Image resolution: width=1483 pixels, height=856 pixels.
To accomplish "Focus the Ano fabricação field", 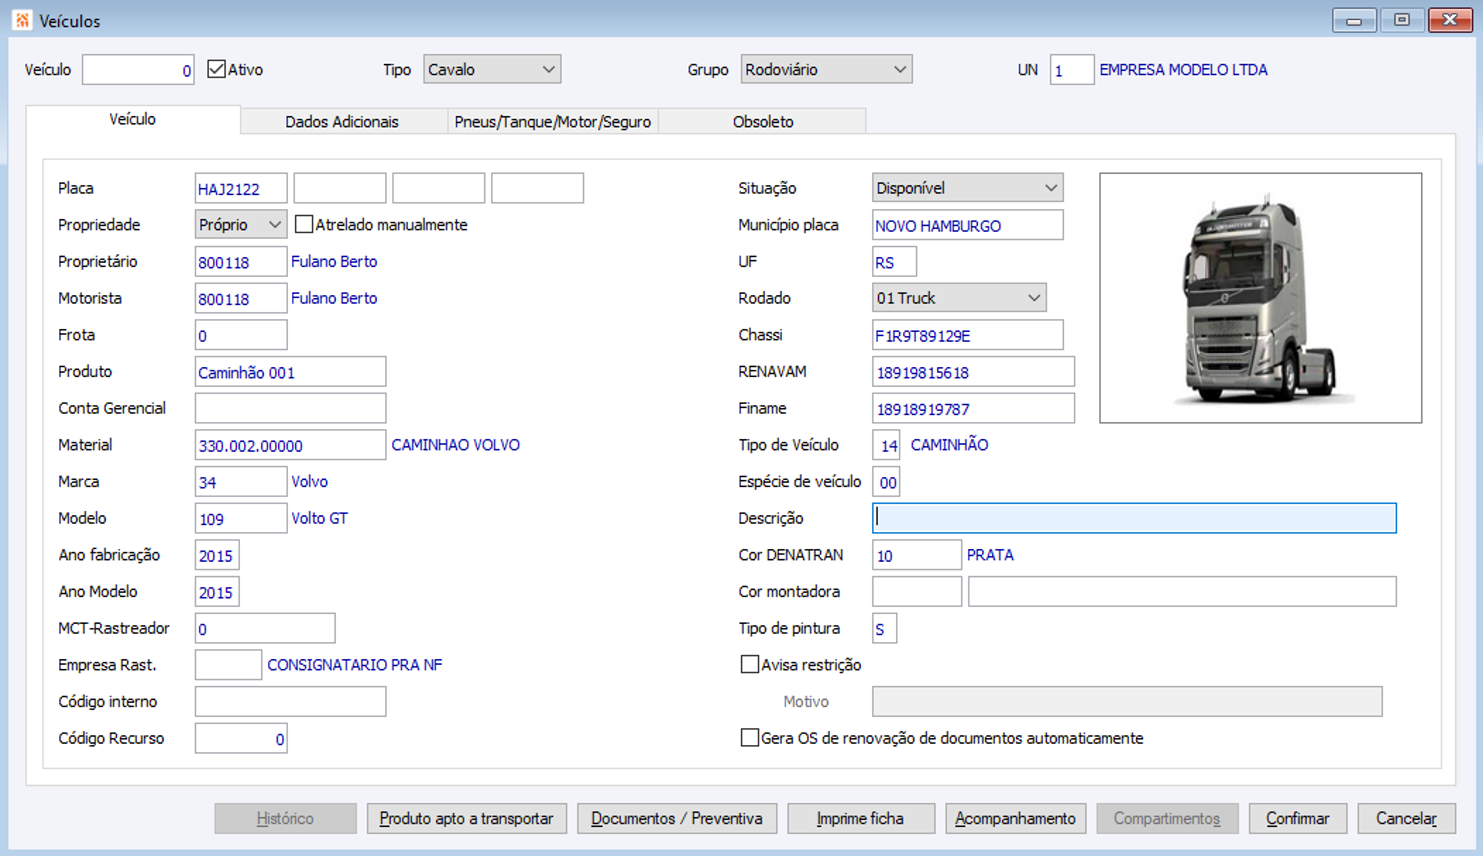I will [217, 555].
